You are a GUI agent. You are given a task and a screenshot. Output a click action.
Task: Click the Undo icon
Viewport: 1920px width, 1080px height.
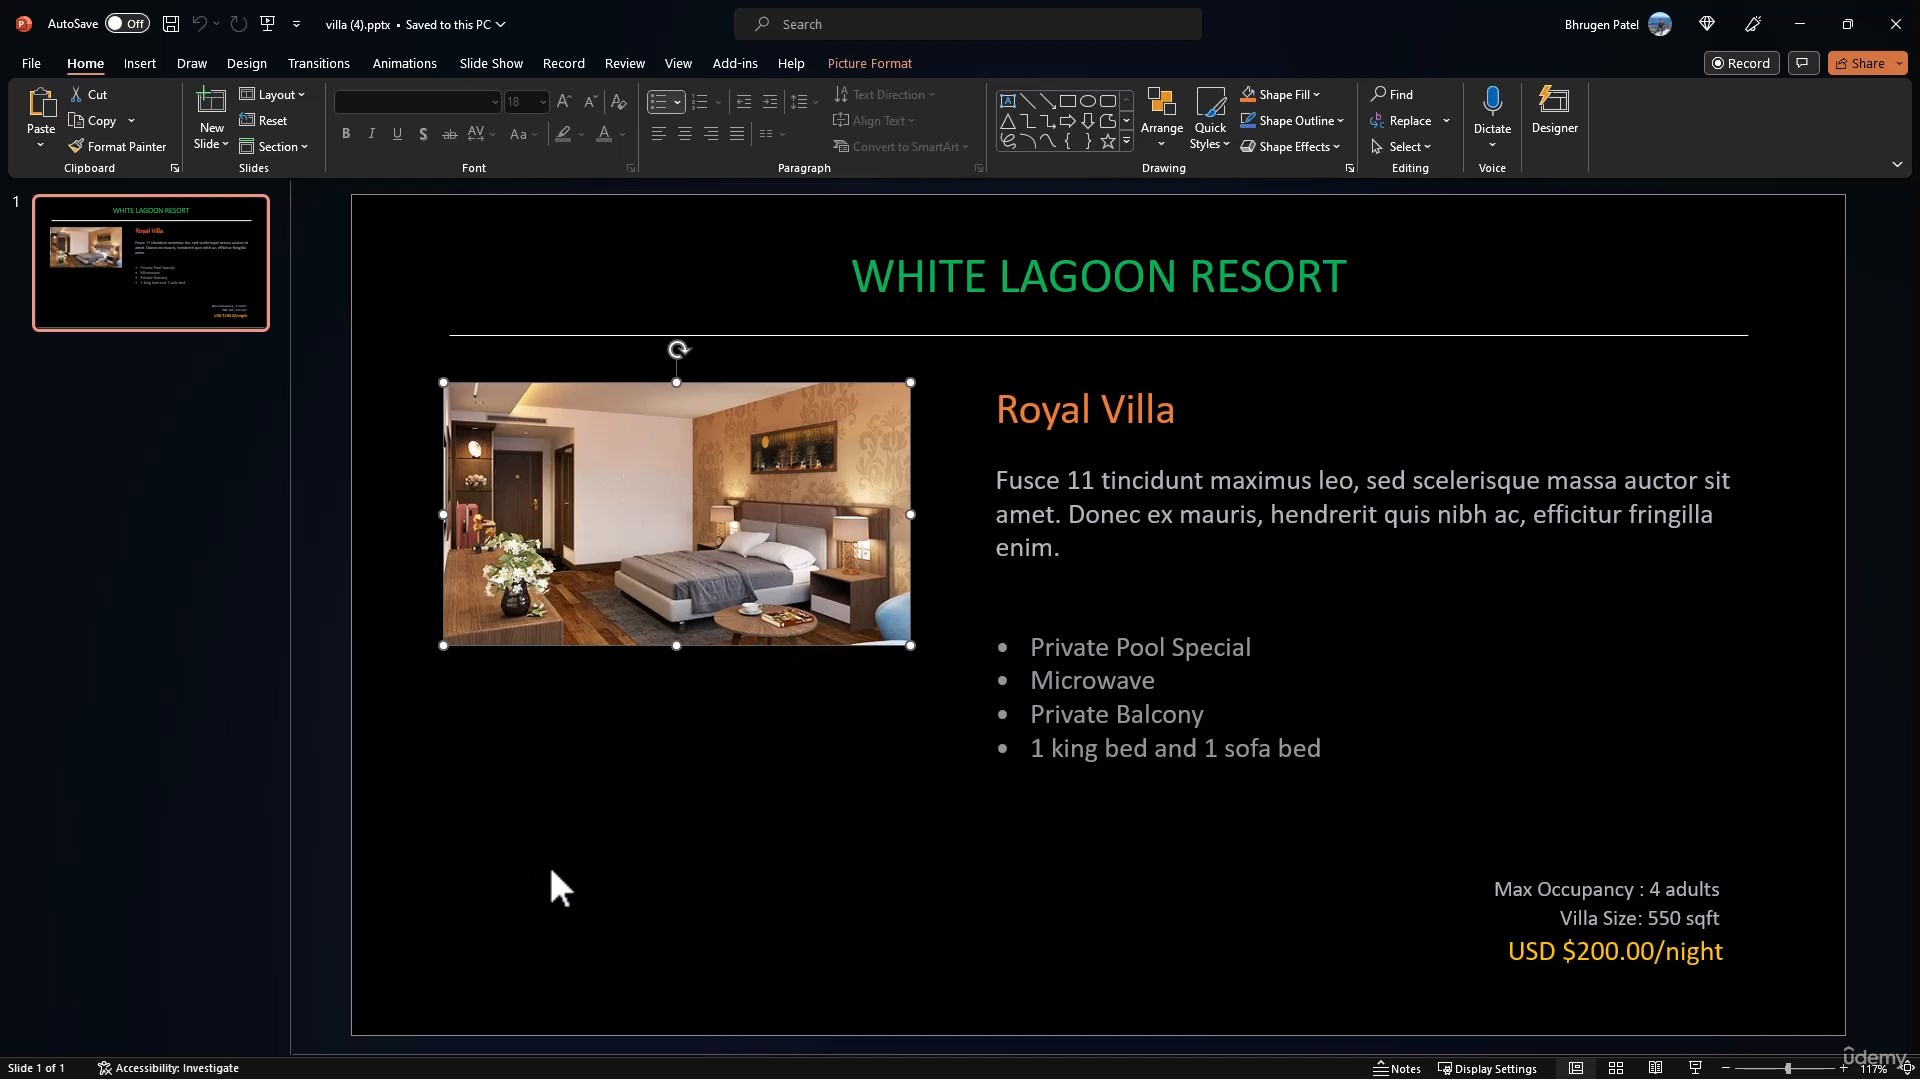(x=200, y=24)
